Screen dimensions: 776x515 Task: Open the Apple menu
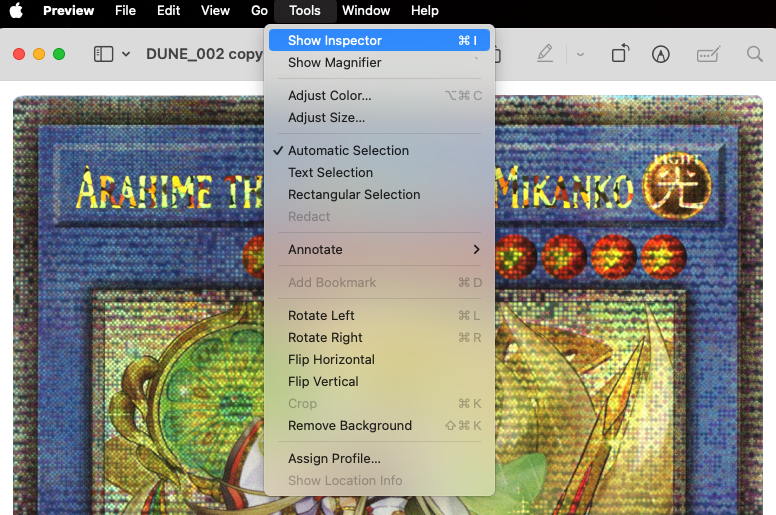tap(16, 11)
